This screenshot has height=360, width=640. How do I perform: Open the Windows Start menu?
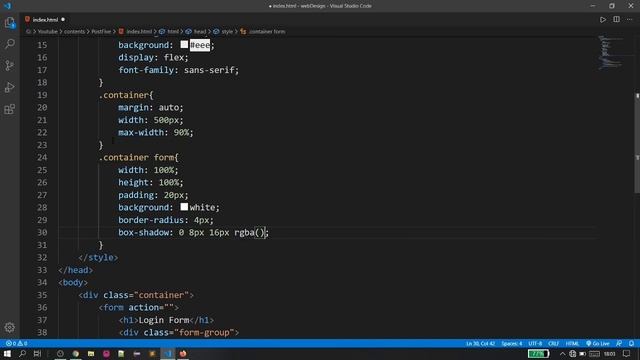pos(7,354)
